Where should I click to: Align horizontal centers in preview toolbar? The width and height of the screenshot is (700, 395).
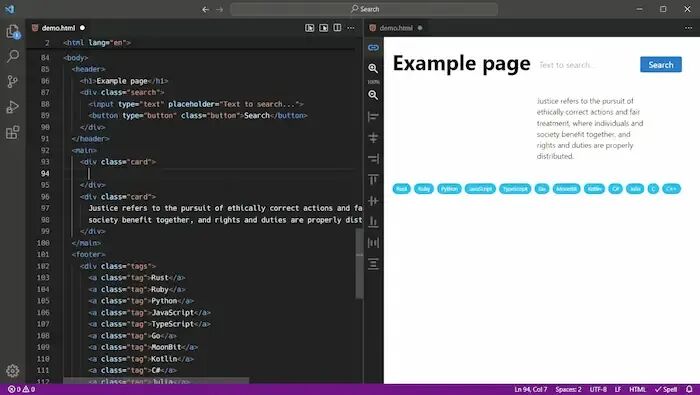click(x=373, y=138)
